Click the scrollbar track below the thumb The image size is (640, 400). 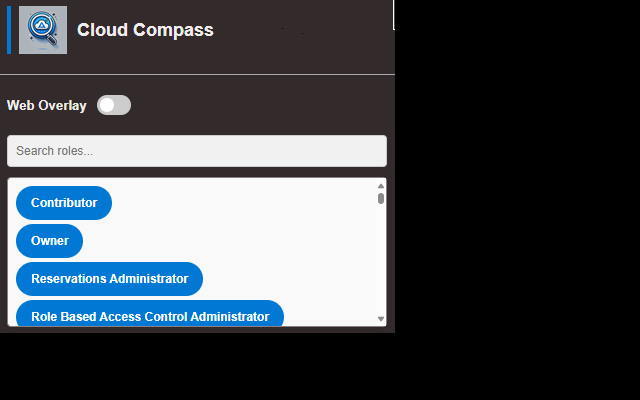click(x=381, y=259)
